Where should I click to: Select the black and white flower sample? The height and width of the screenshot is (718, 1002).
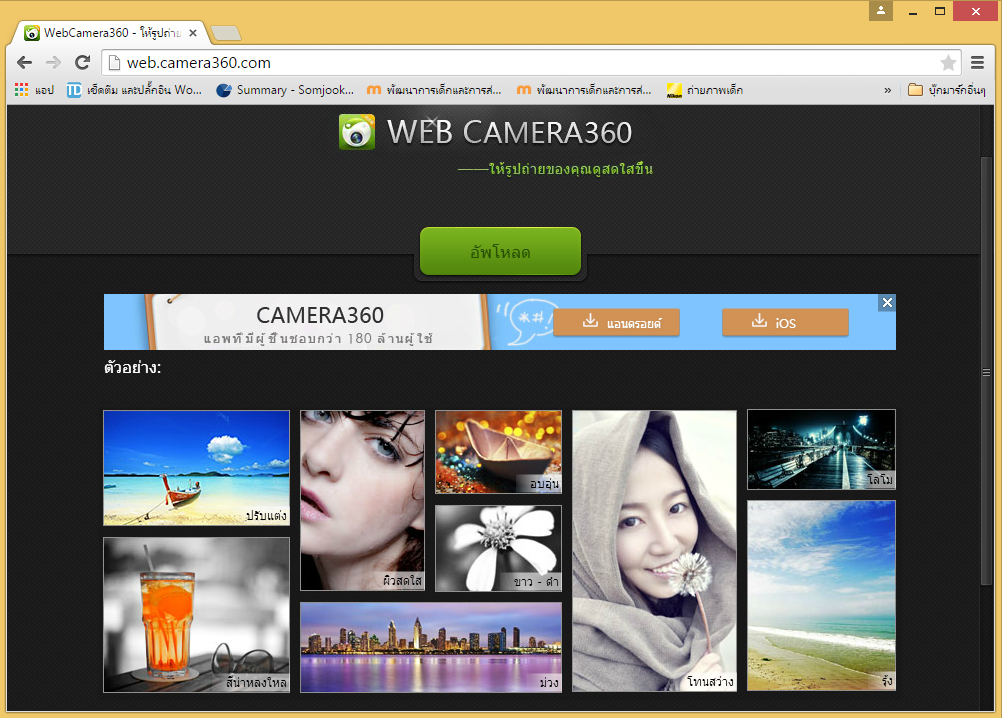(x=498, y=548)
